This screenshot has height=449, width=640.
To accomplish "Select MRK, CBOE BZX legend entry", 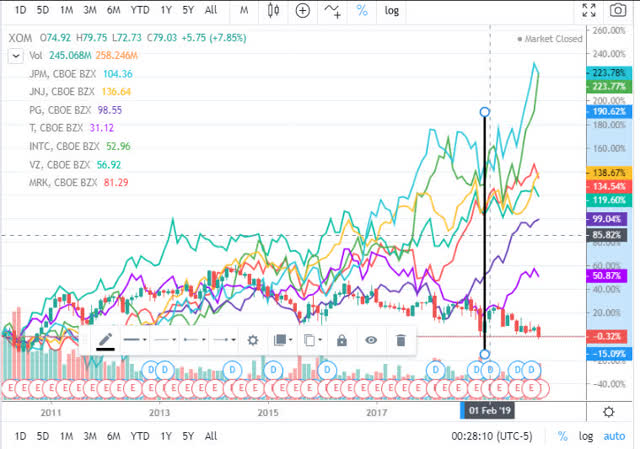I will click(63, 182).
